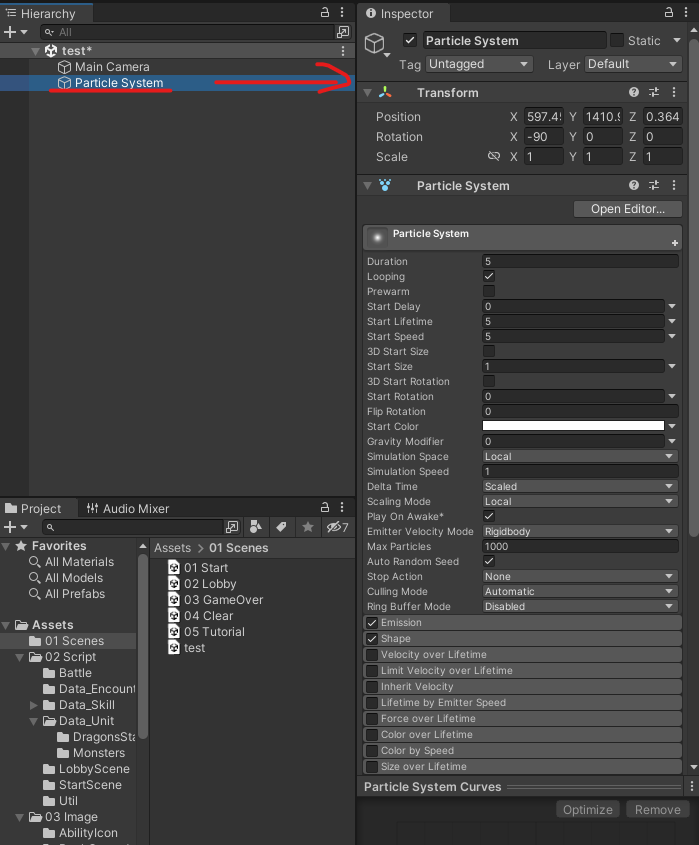The image size is (699, 845).
Task: Open the Hierarchy scene search picker icon
Action: point(343,32)
